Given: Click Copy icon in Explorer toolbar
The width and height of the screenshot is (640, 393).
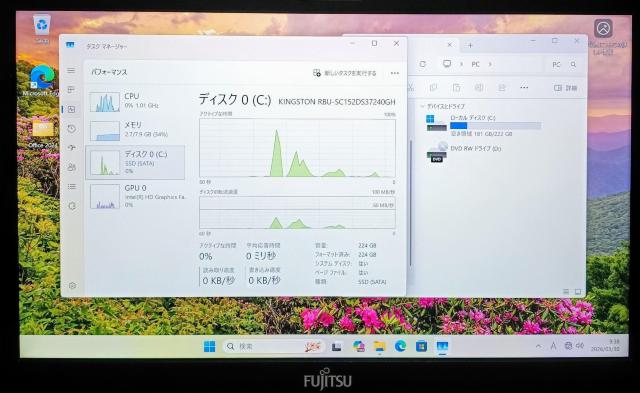Looking at the screenshot, I should (433, 87).
